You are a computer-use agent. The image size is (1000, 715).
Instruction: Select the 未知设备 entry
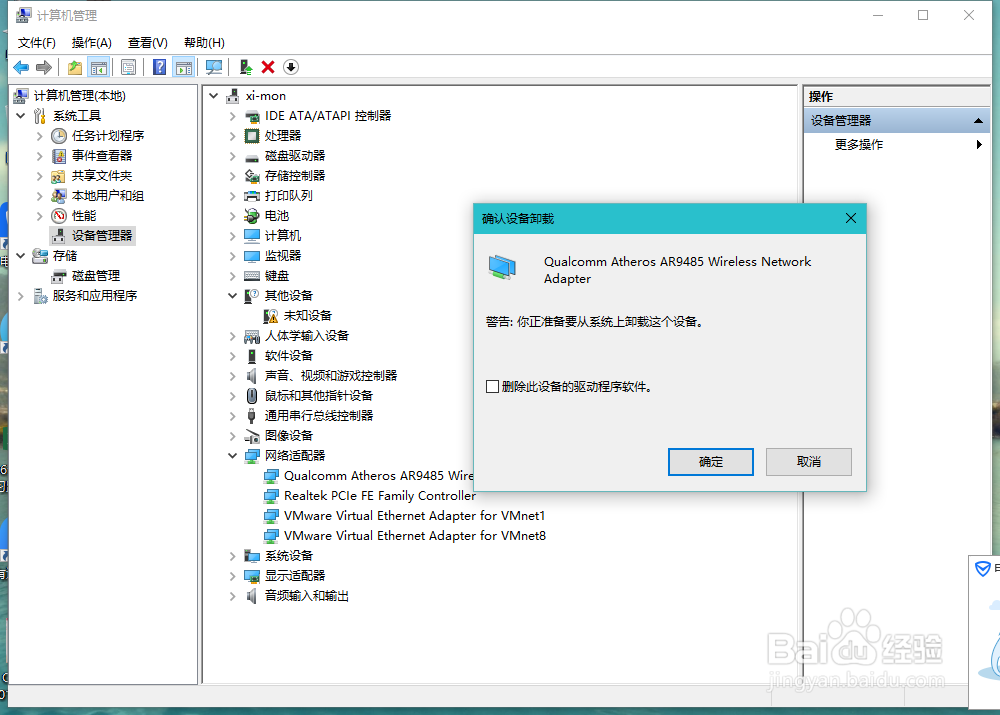click(x=298, y=316)
